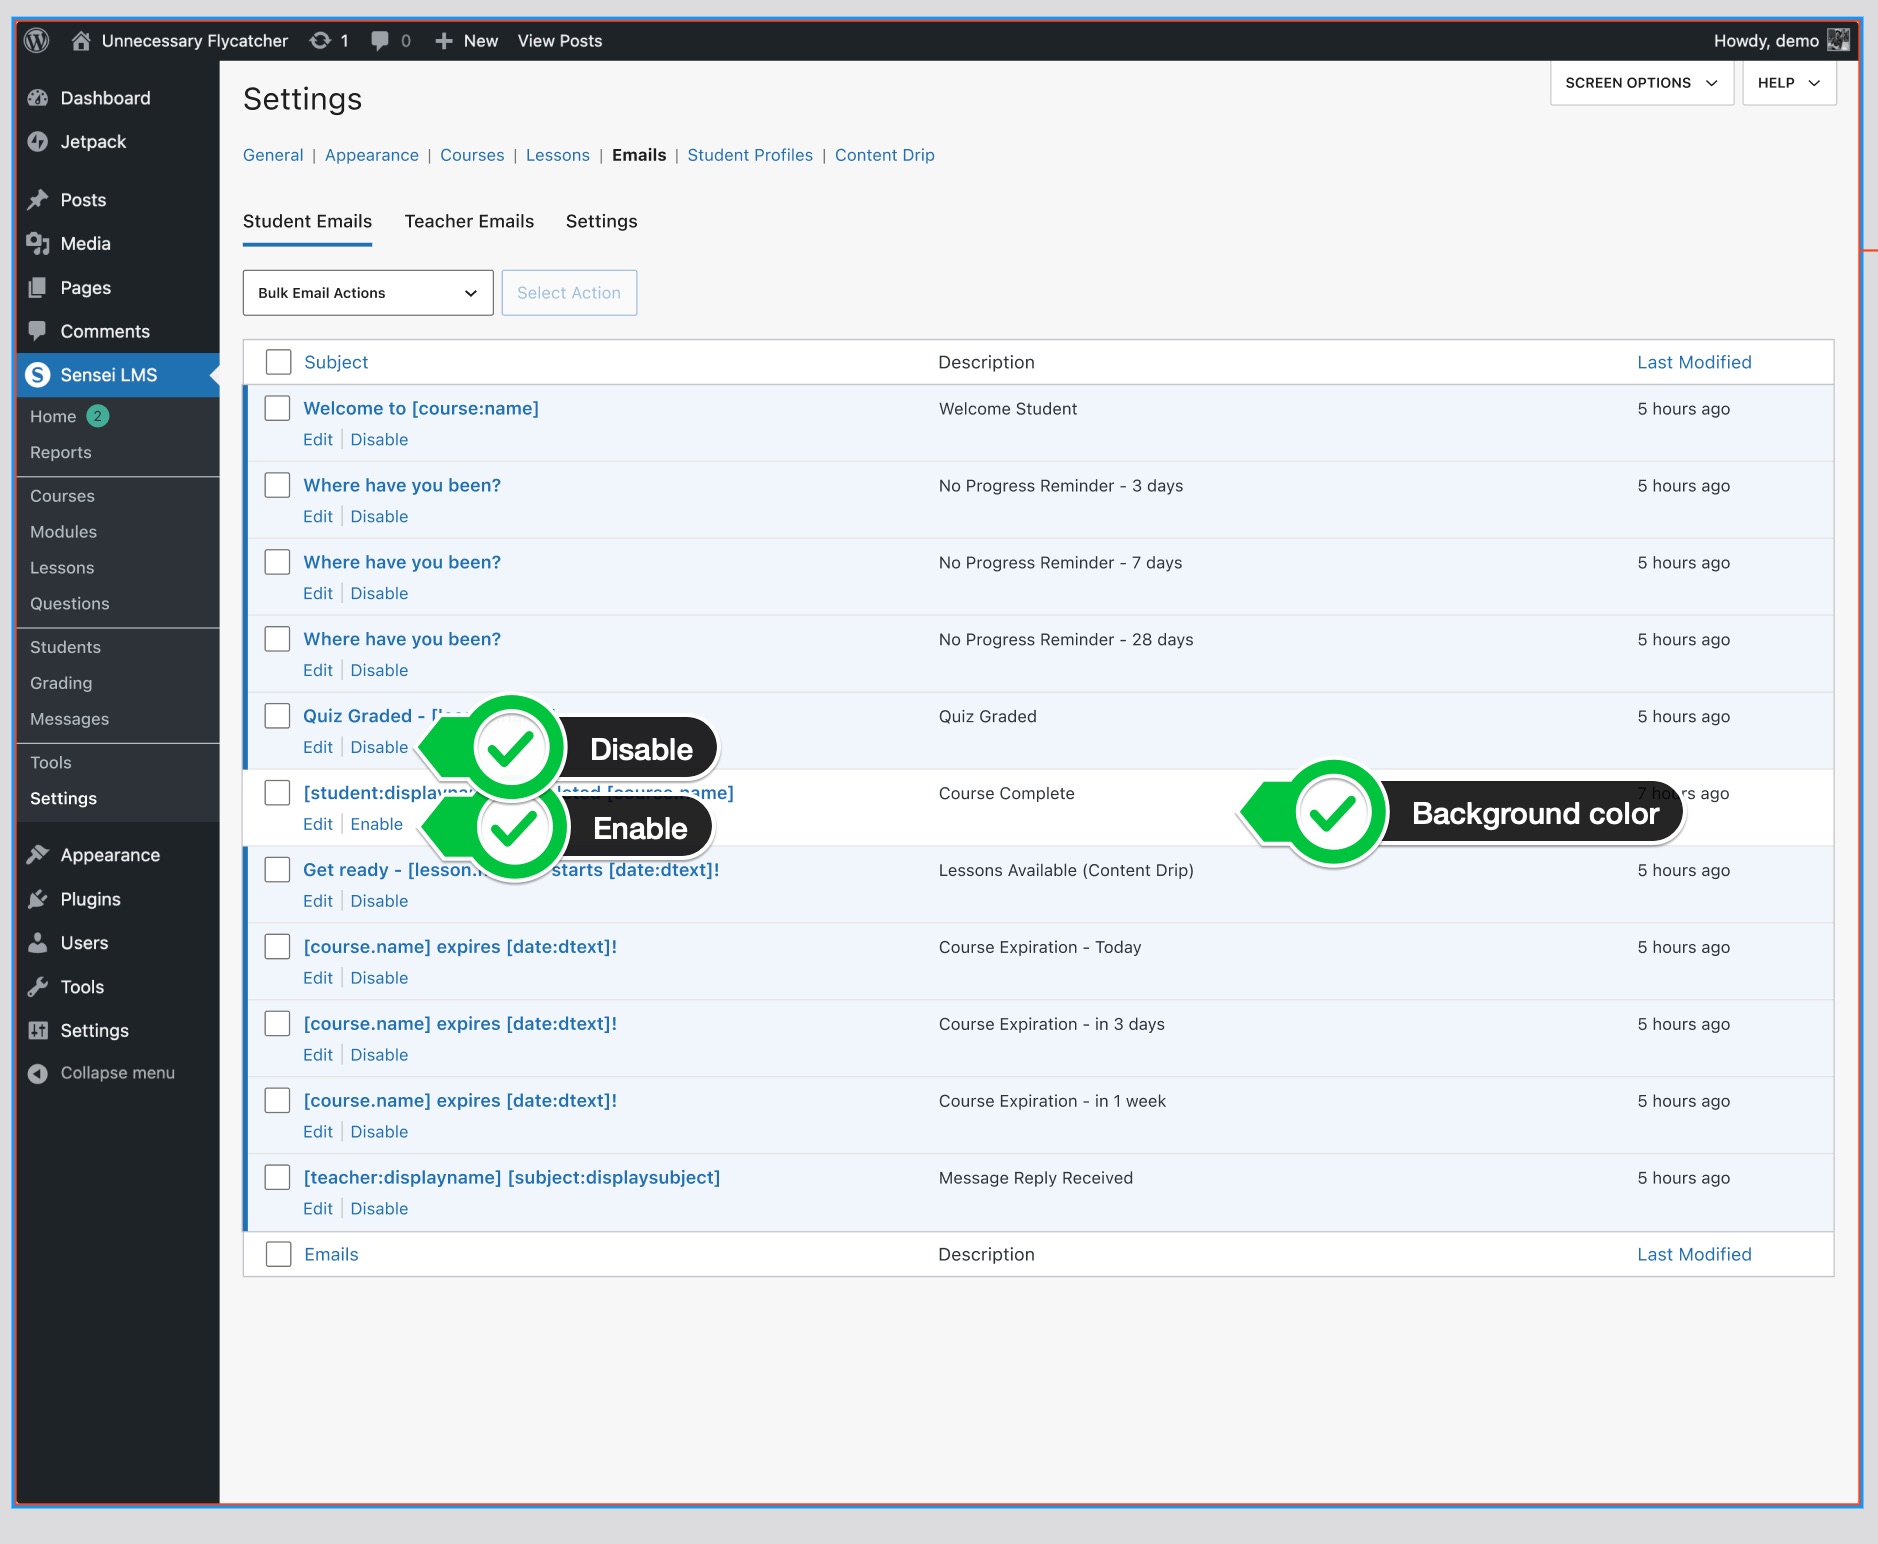Check the Subject column header checkbox
Image resolution: width=1878 pixels, height=1544 pixels.
coord(277,362)
